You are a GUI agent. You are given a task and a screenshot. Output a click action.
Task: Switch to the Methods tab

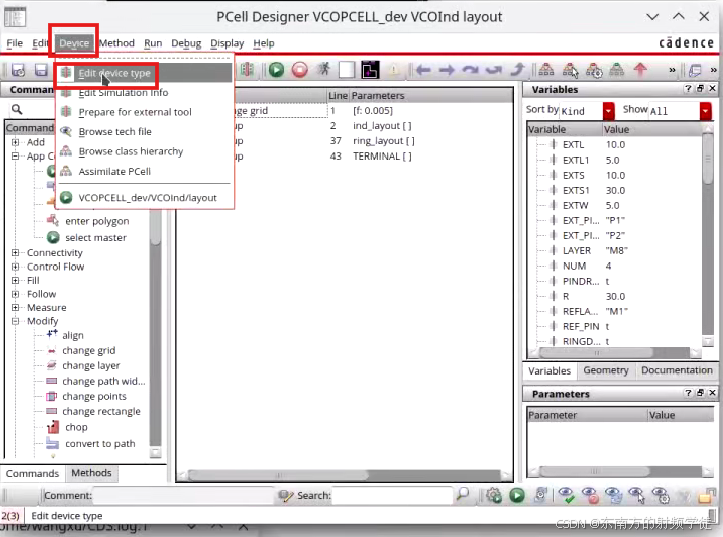[91, 473]
